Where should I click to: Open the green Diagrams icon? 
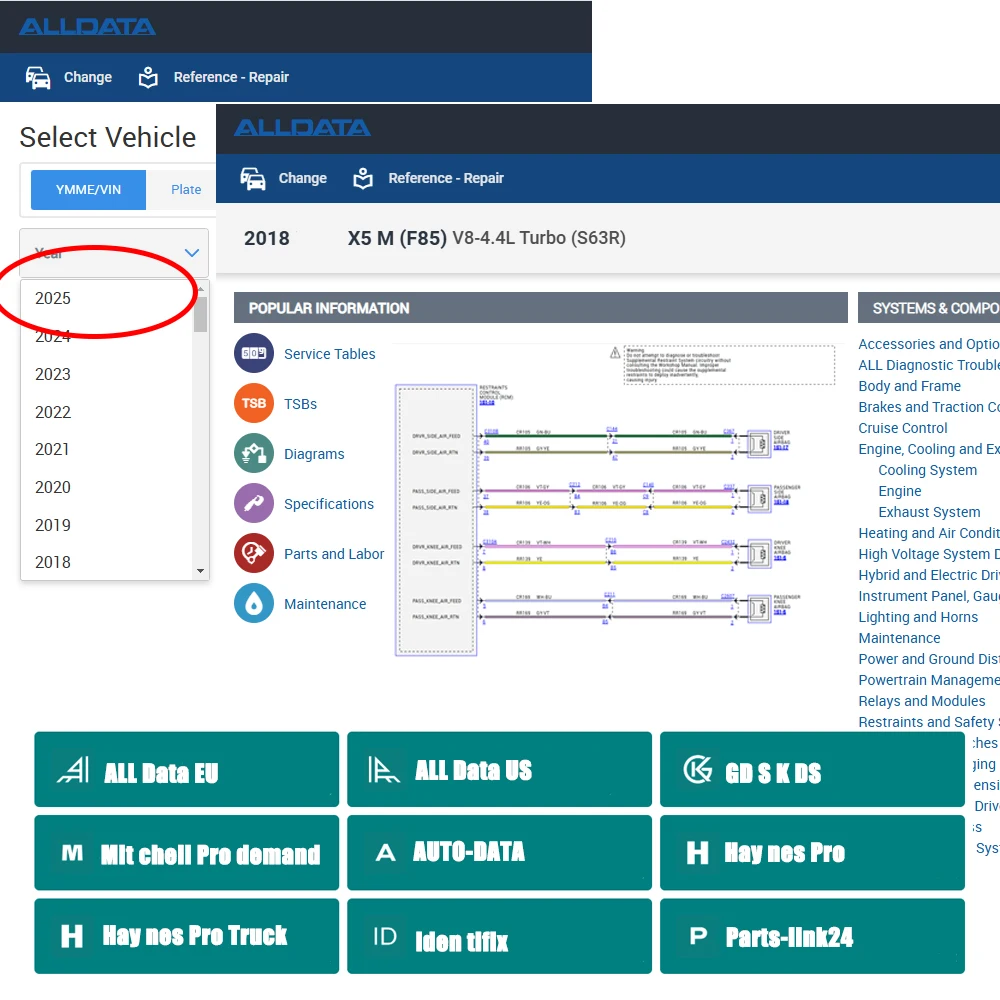(254, 453)
